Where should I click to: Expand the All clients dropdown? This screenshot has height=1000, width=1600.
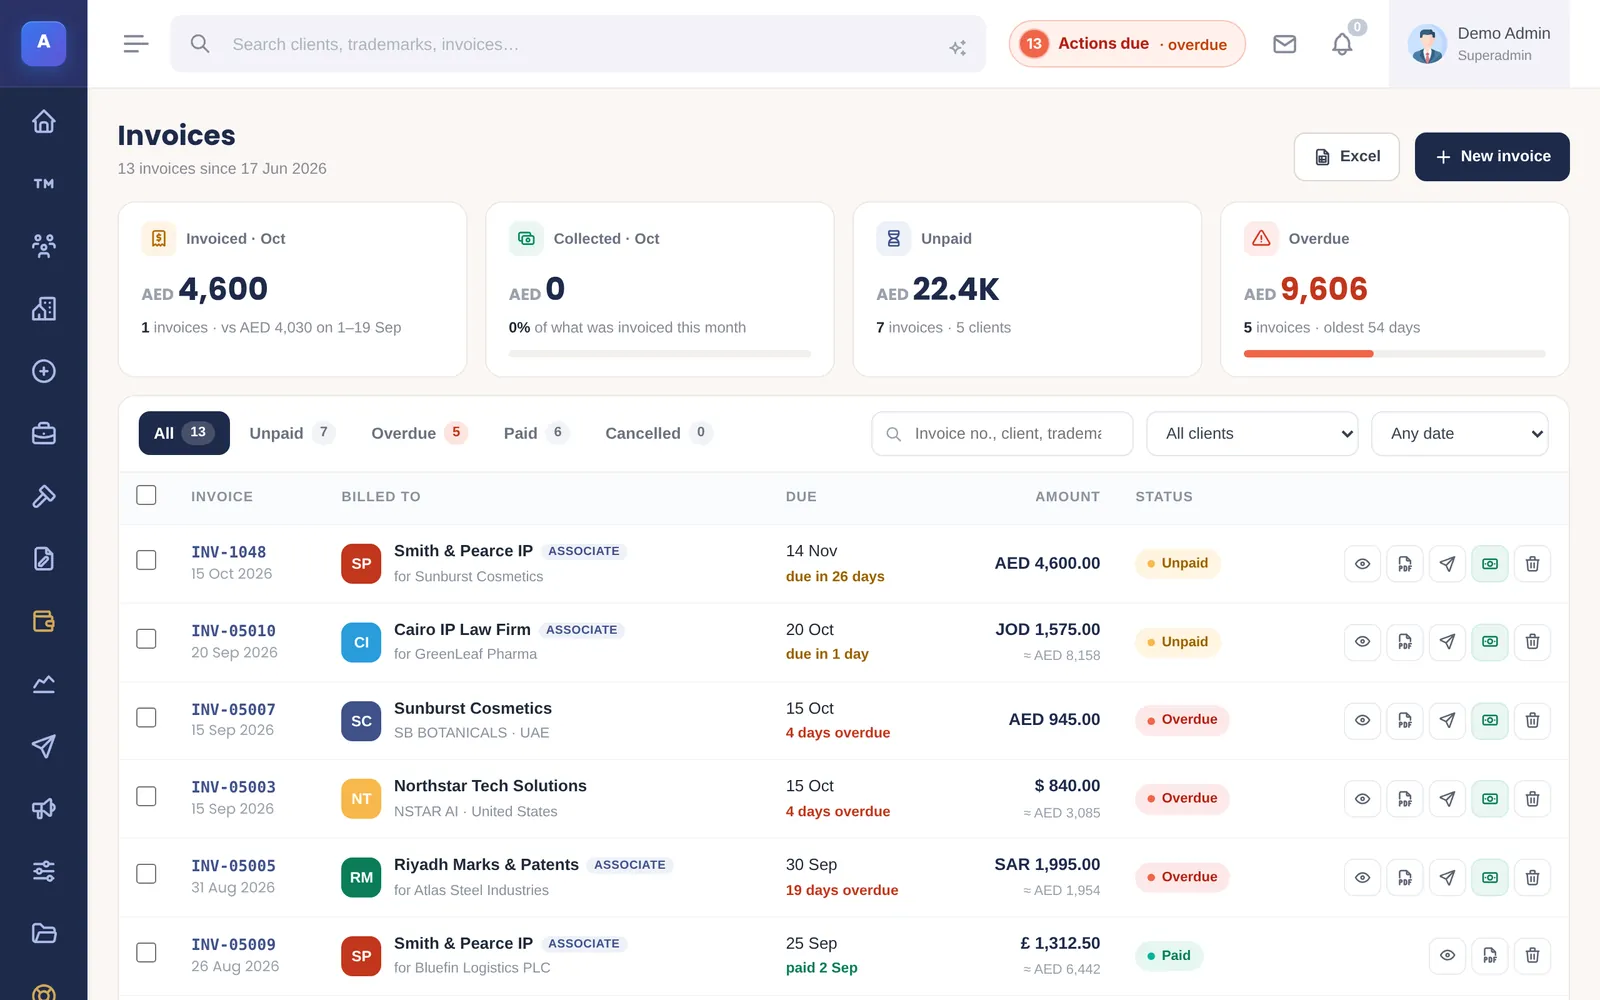point(1252,434)
